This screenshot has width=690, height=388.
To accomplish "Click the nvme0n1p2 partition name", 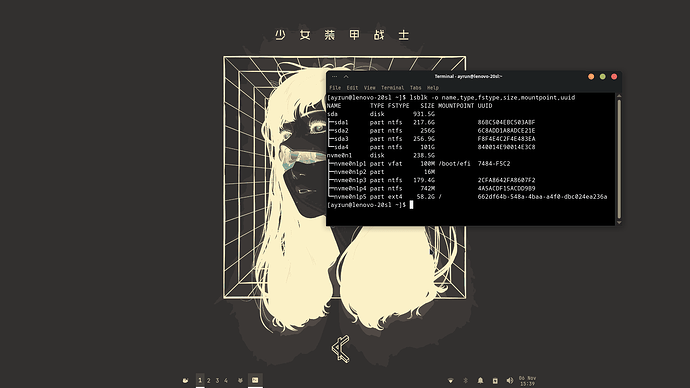I will (x=350, y=172).
